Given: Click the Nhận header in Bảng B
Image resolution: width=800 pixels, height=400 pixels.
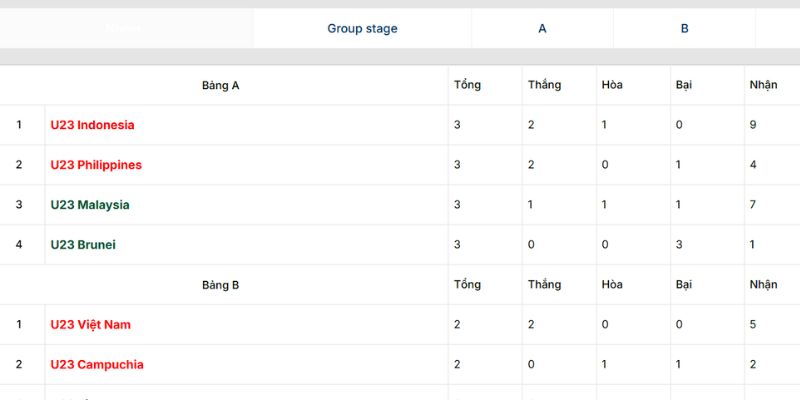Looking at the screenshot, I should [x=763, y=285].
